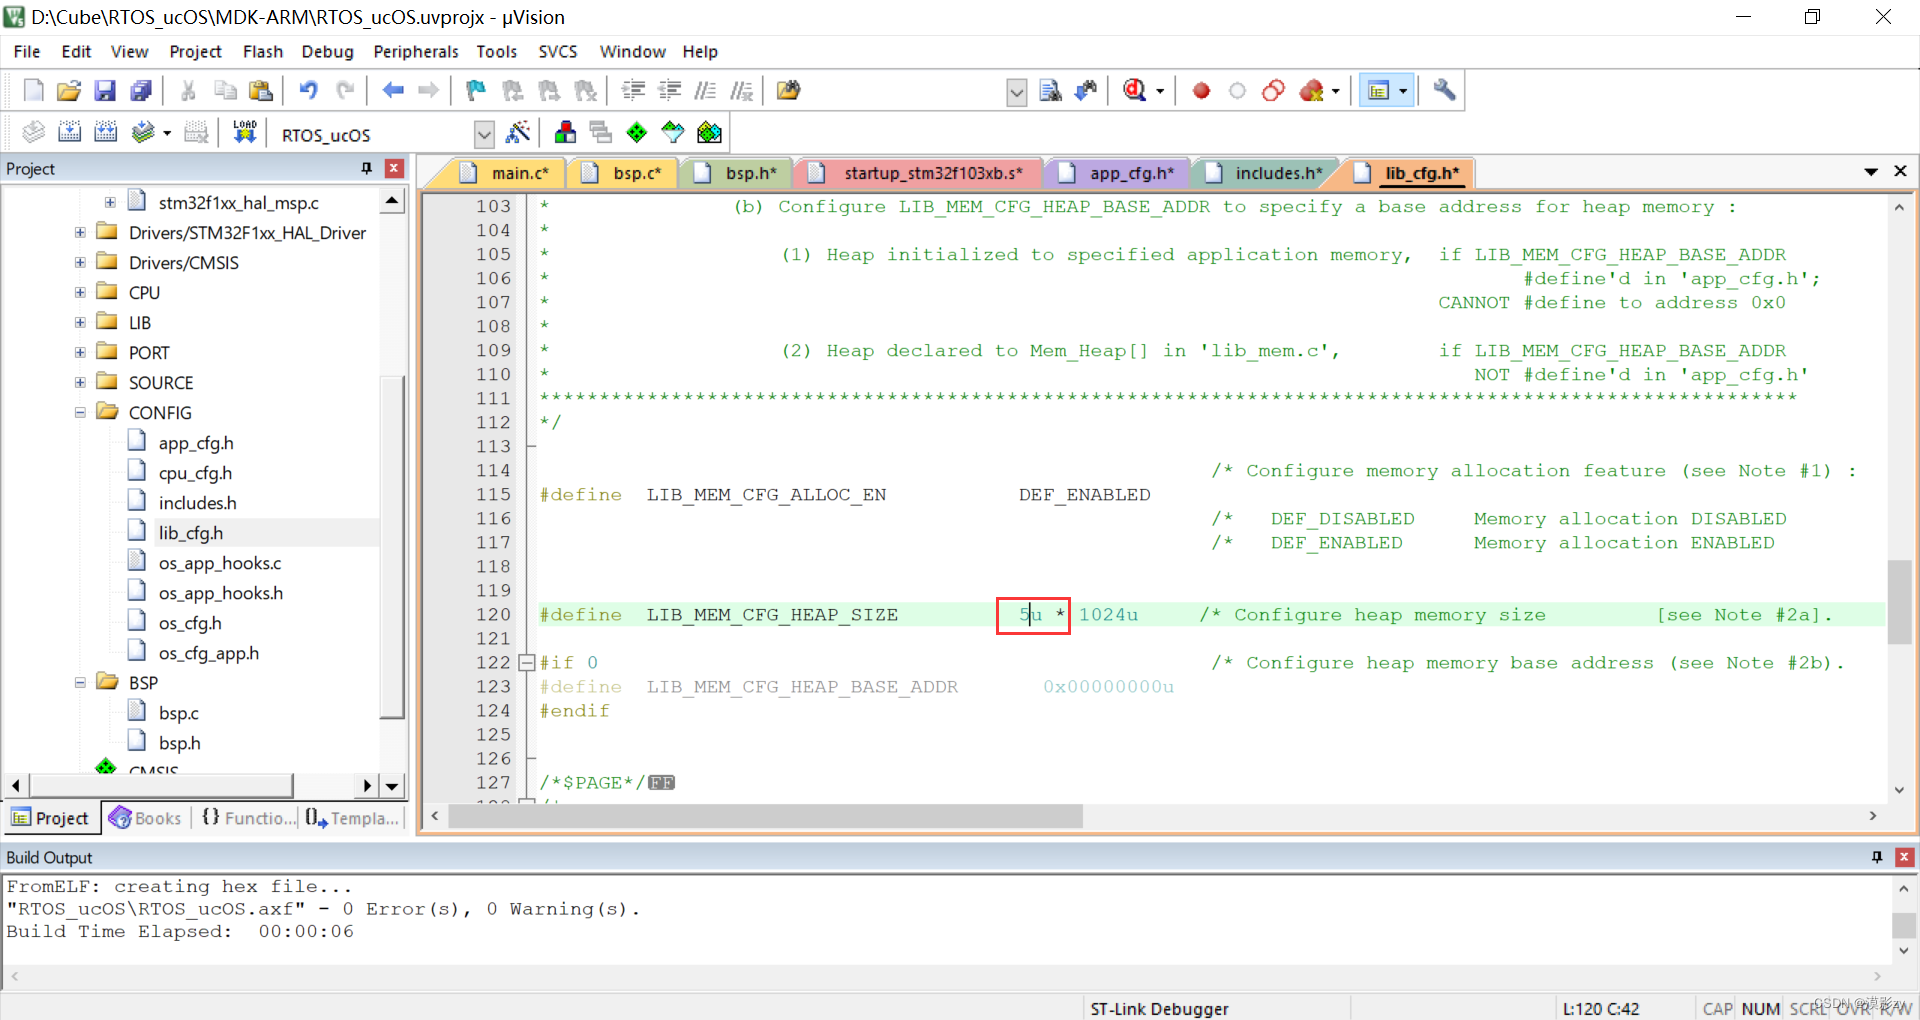The image size is (1920, 1020).
Task: Switch to app_cfg.h* editor tab
Action: coord(1118,173)
